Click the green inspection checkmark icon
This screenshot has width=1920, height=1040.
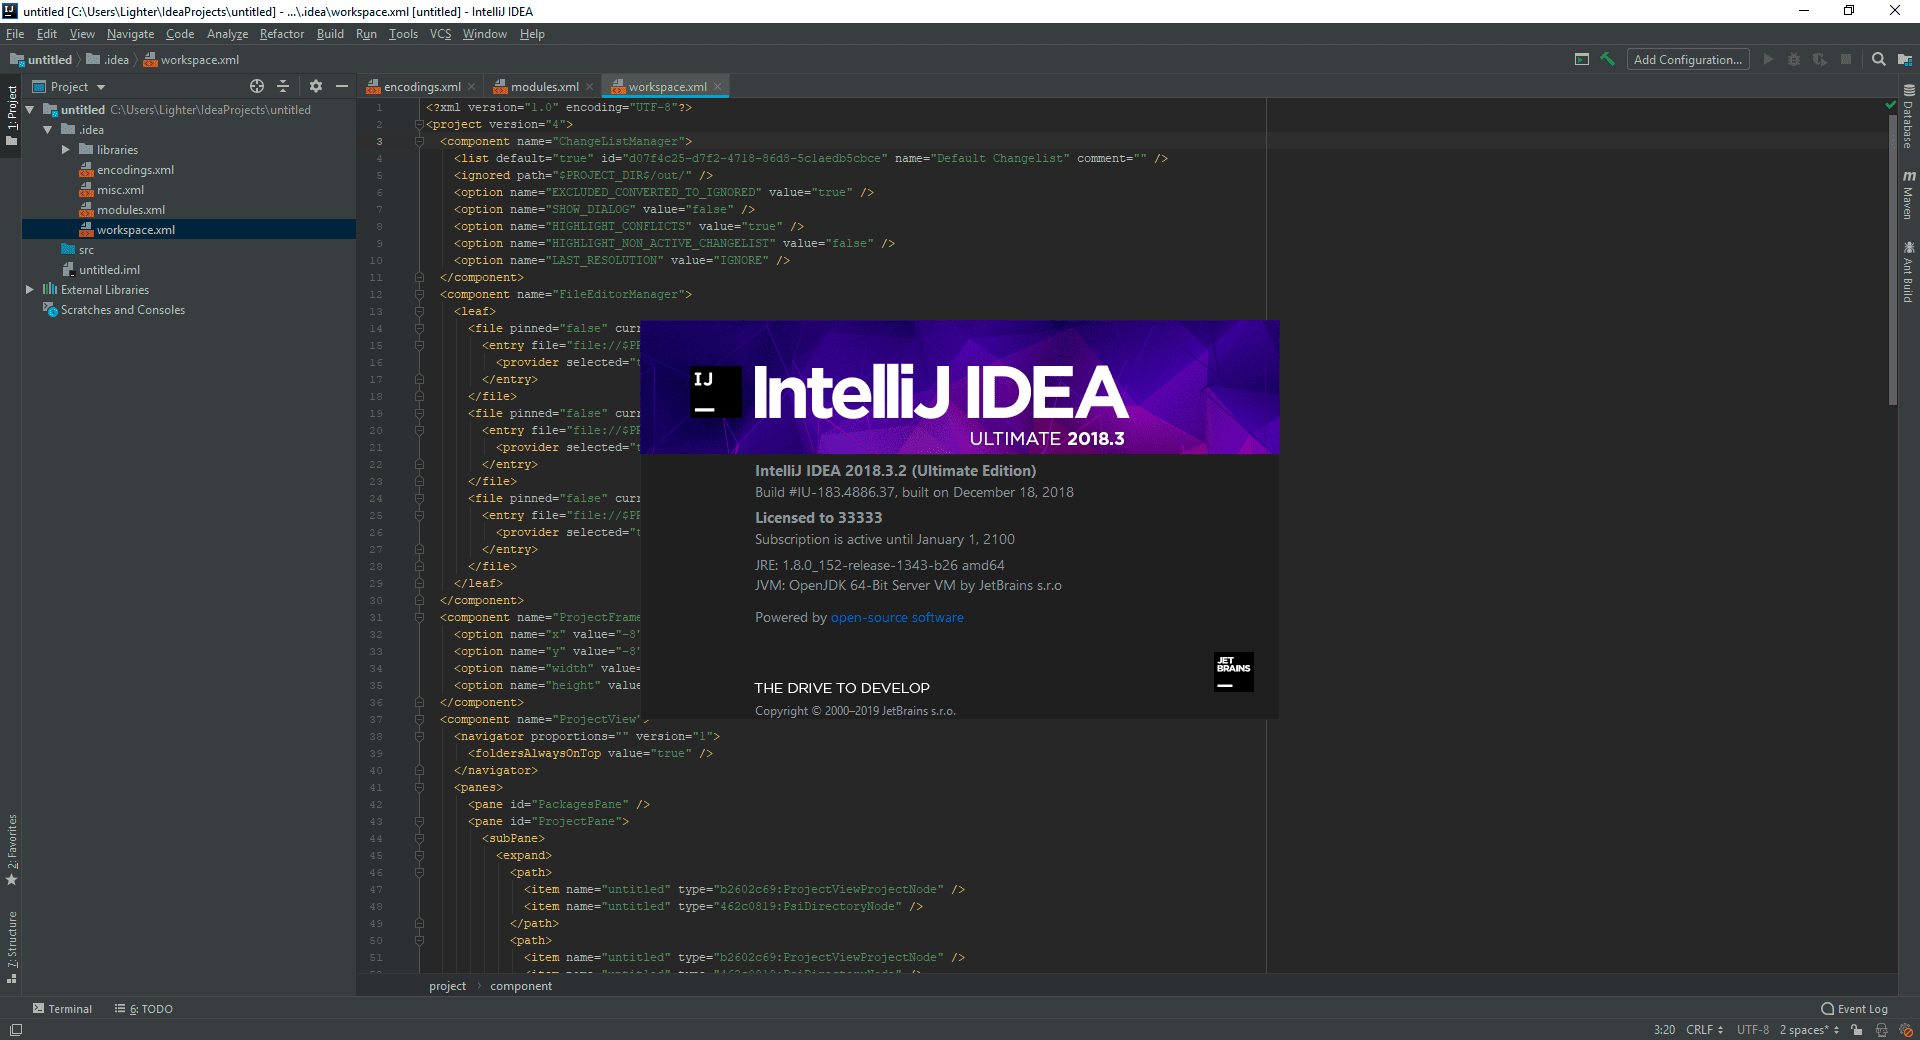click(1890, 104)
